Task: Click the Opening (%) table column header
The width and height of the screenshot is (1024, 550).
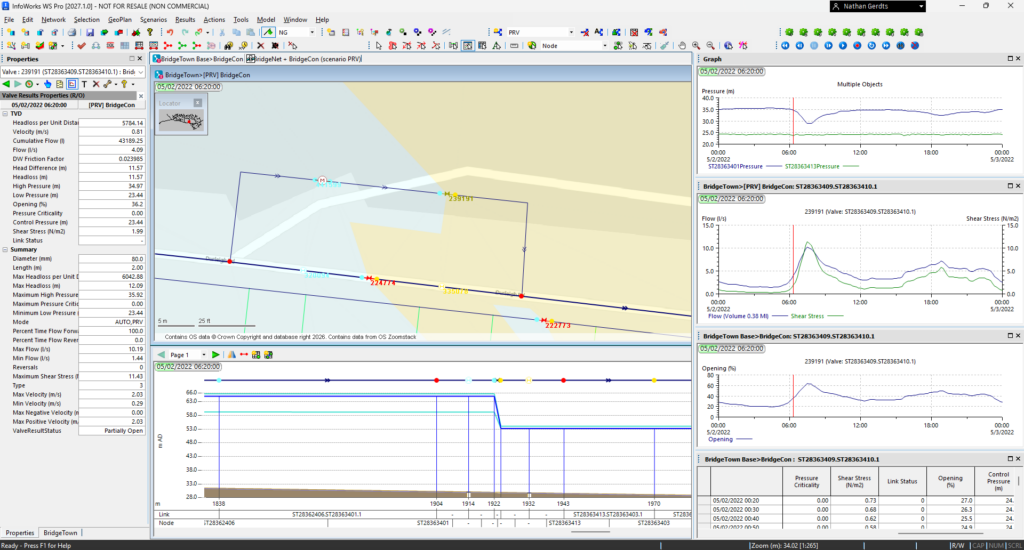Action: [x=950, y=481]
